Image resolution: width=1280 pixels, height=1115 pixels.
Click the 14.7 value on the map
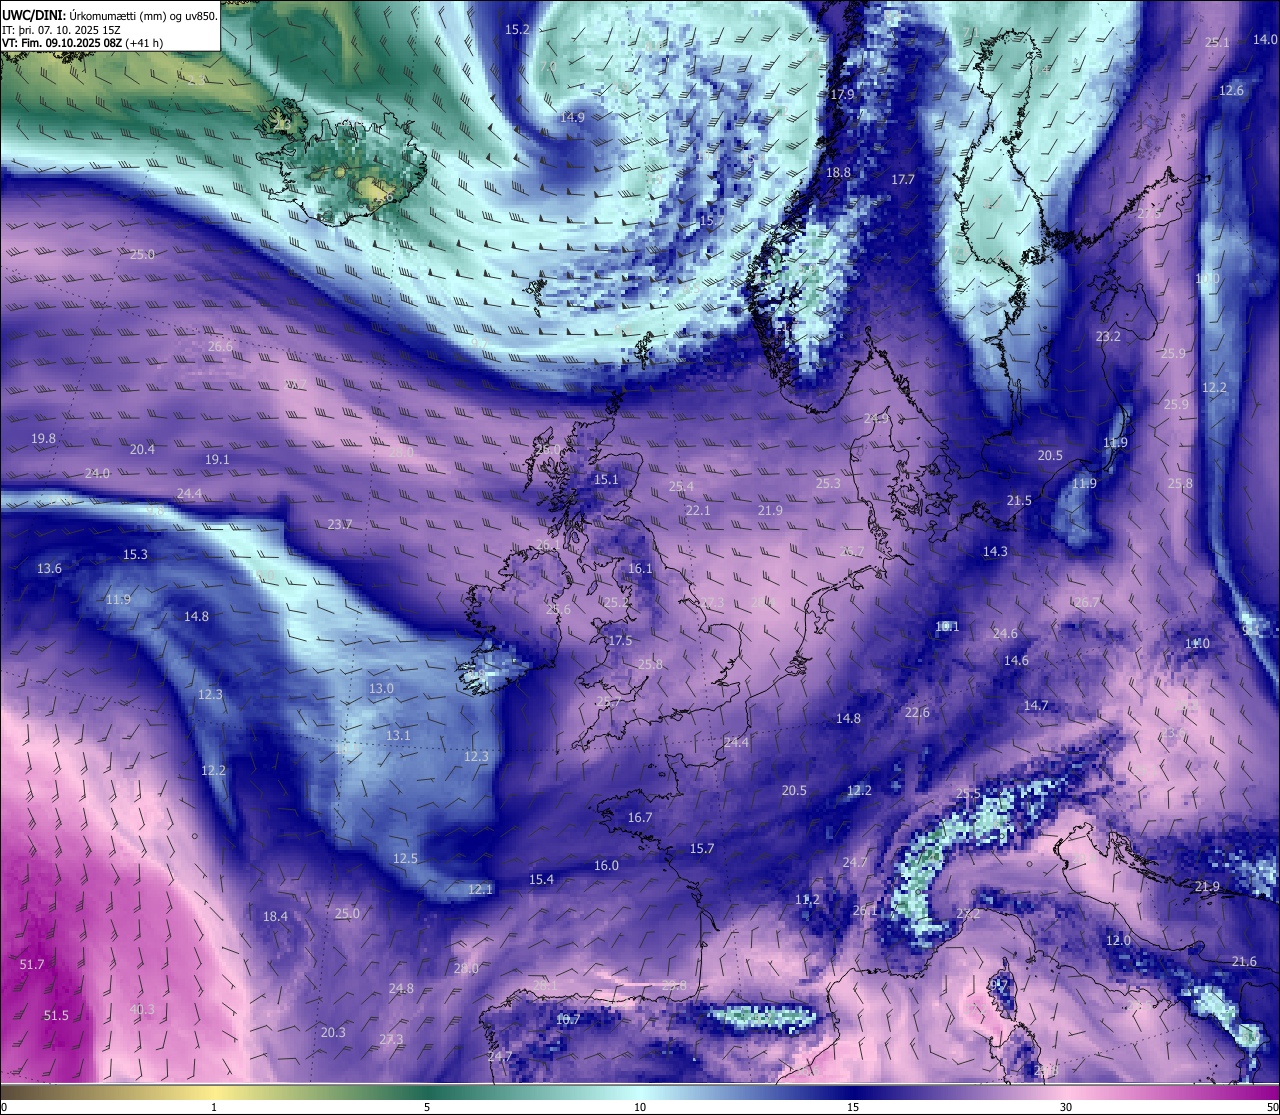pos(1036,705)
